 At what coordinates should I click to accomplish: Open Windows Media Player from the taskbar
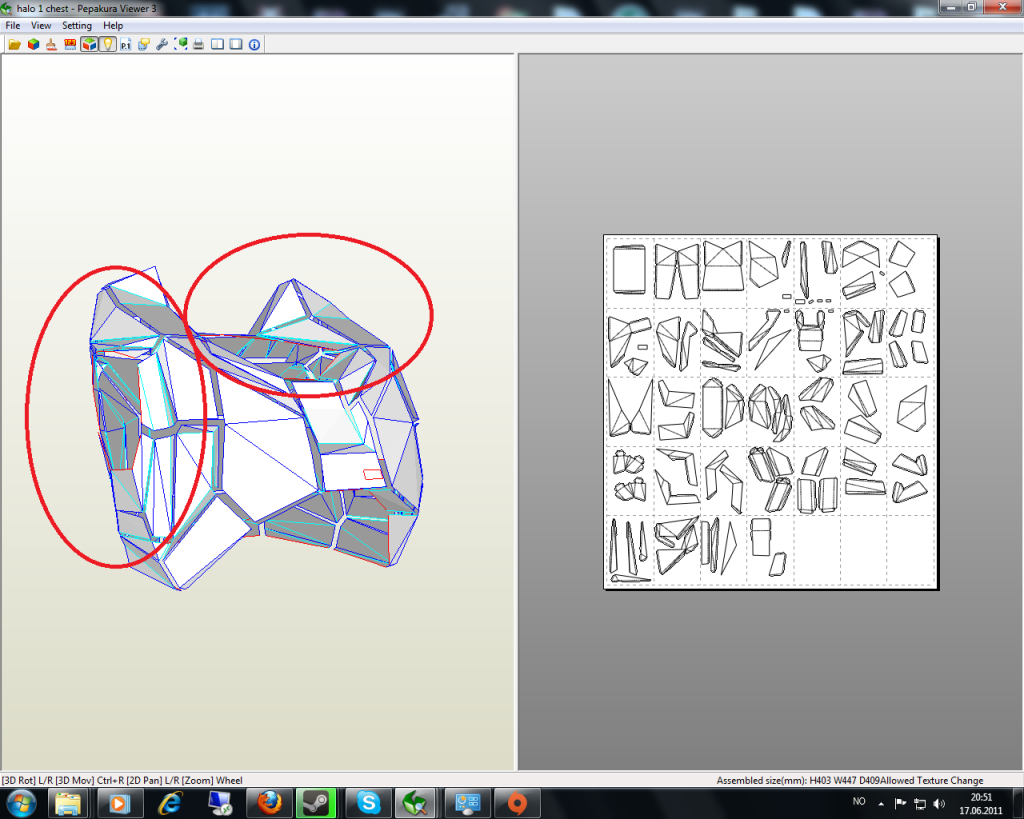pos(119,803)
